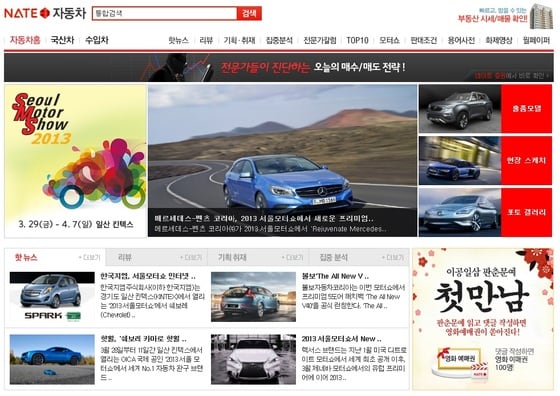
Task: Open the Chevrolet Spark article thumbnail
Action: tap(52, 297)
